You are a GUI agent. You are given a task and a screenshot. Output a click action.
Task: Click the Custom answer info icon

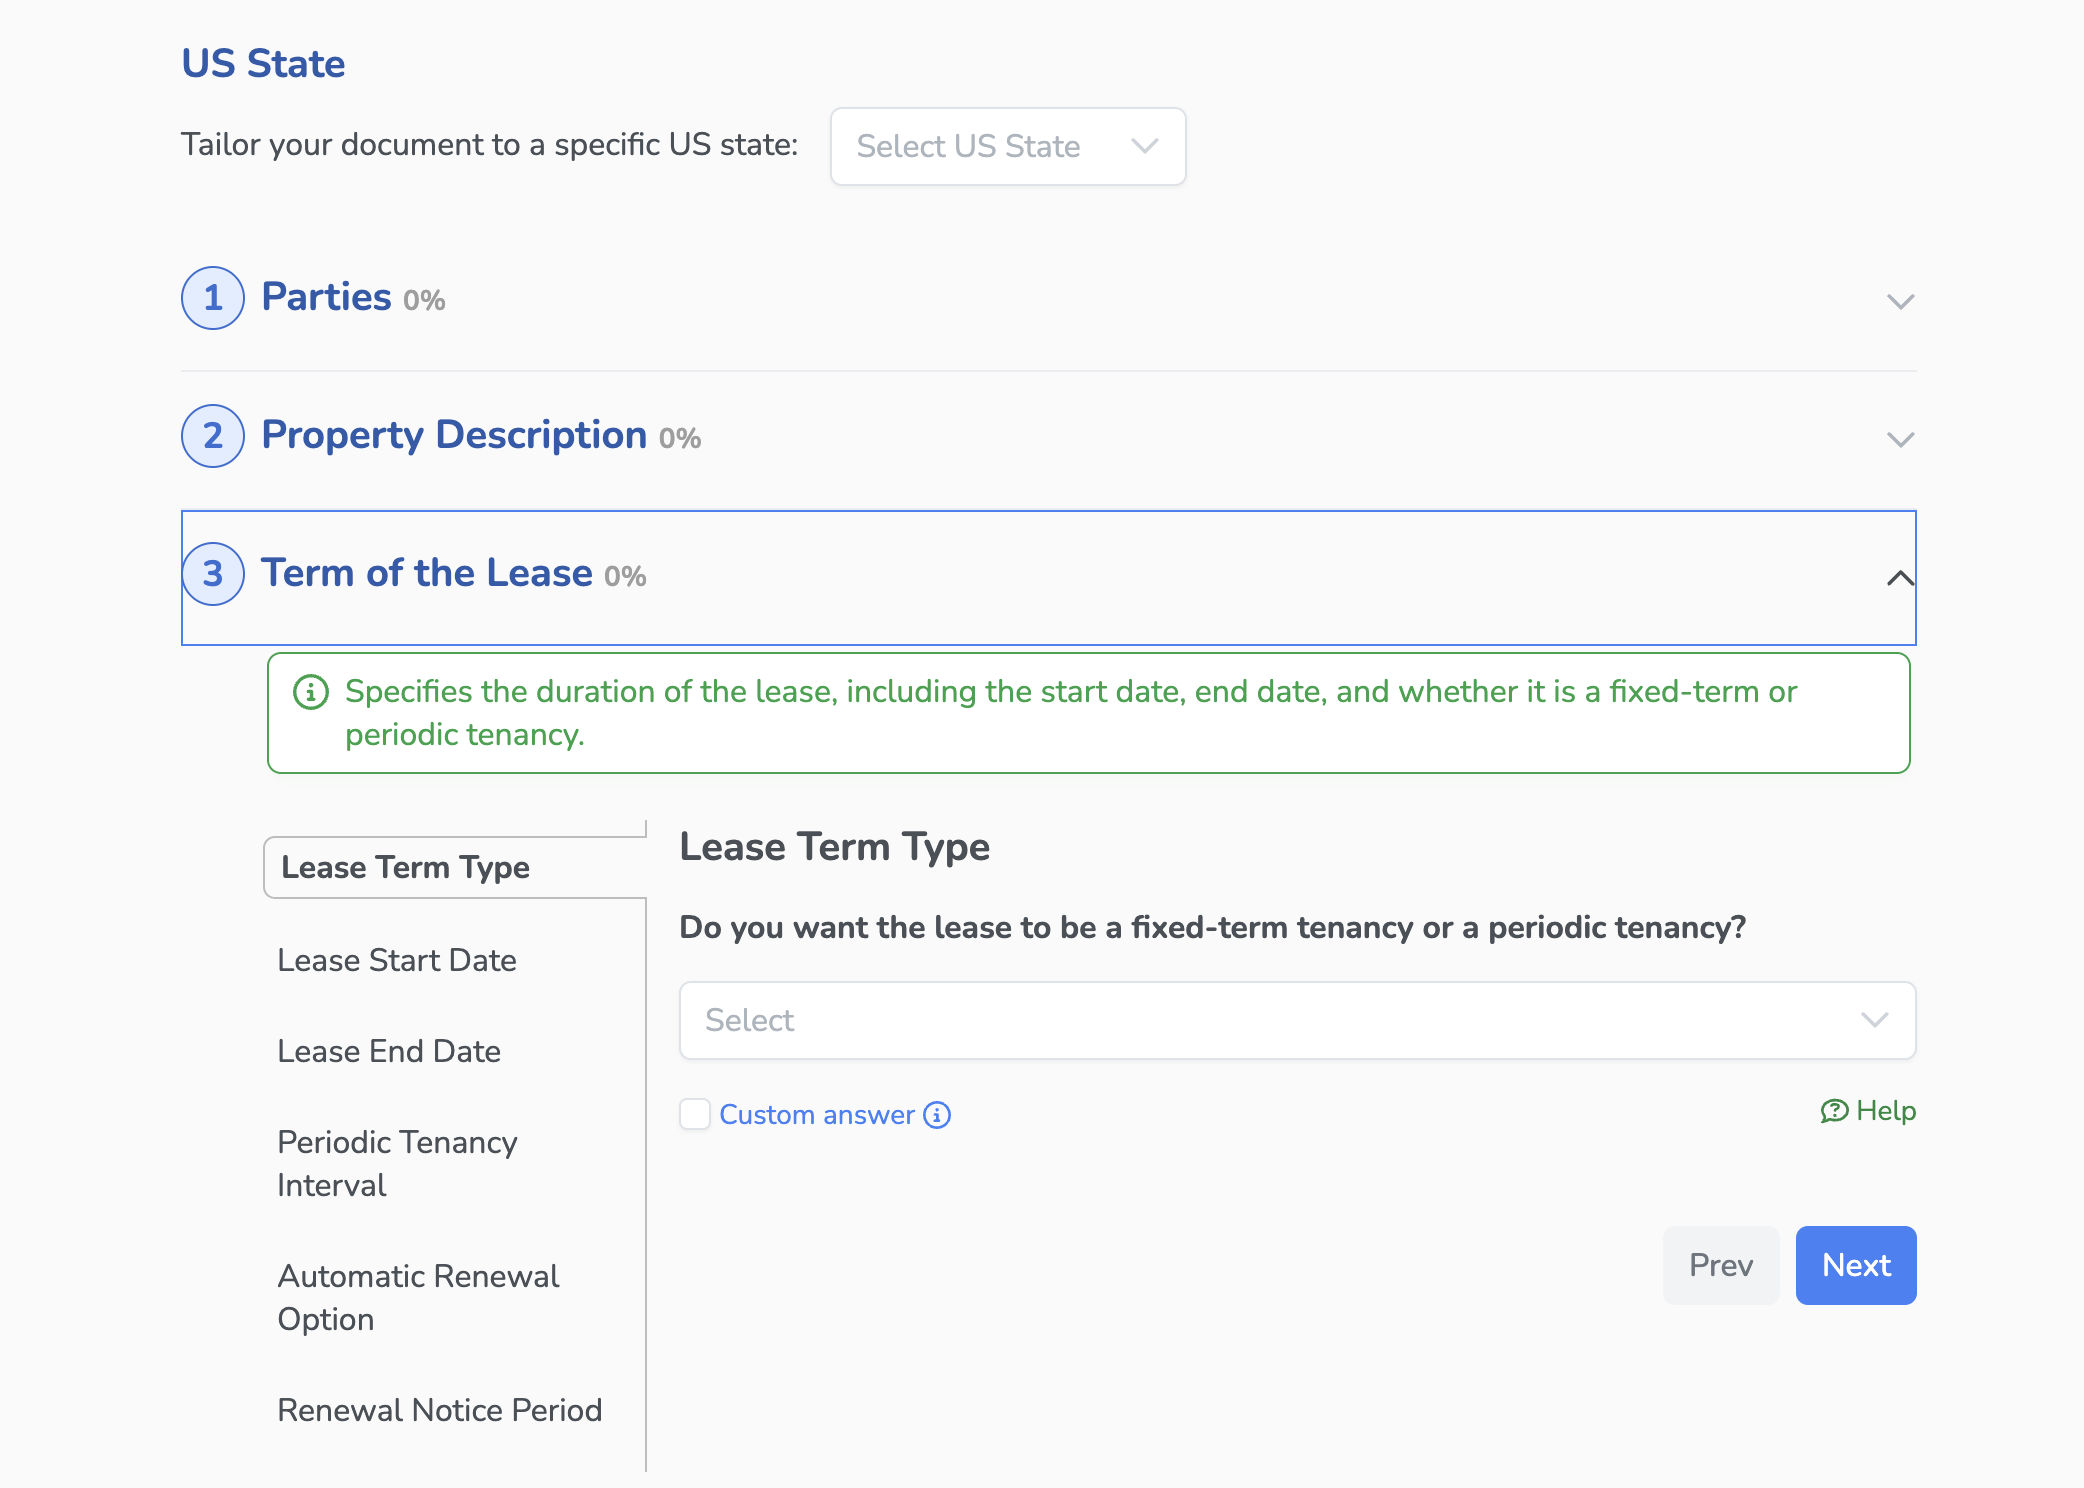(937, 1115)
